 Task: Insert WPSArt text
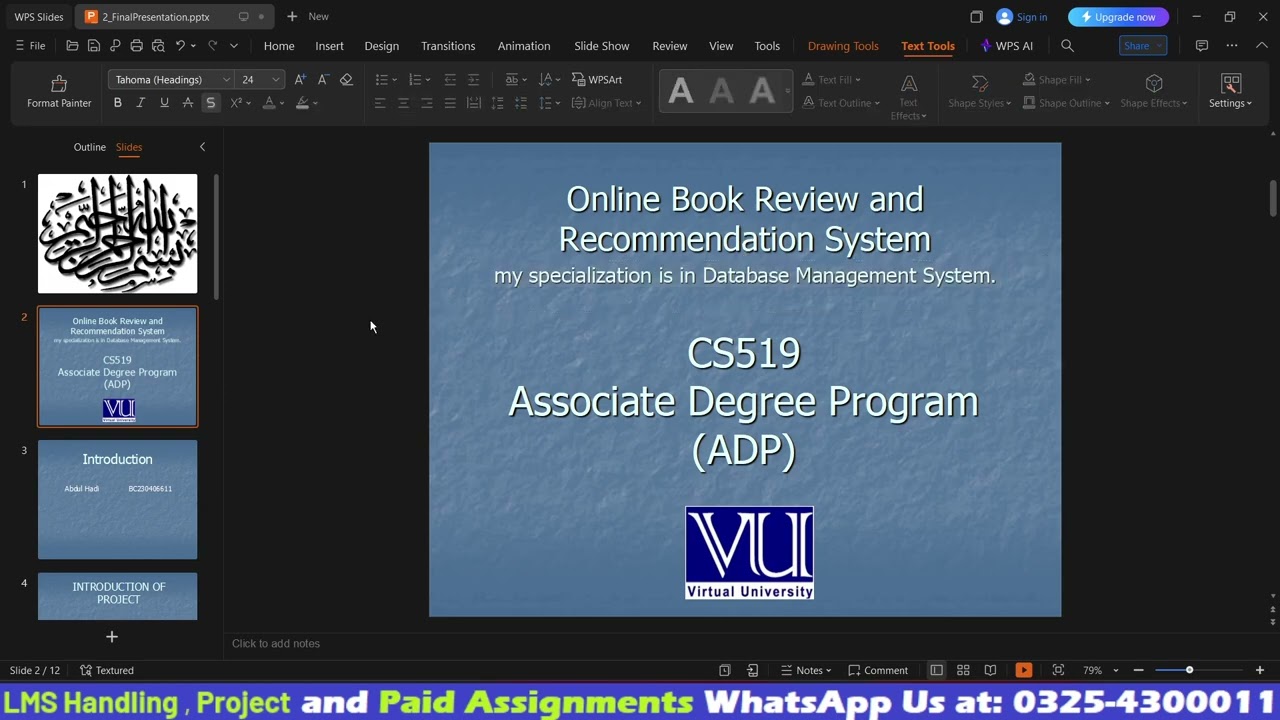coord(597,80)
